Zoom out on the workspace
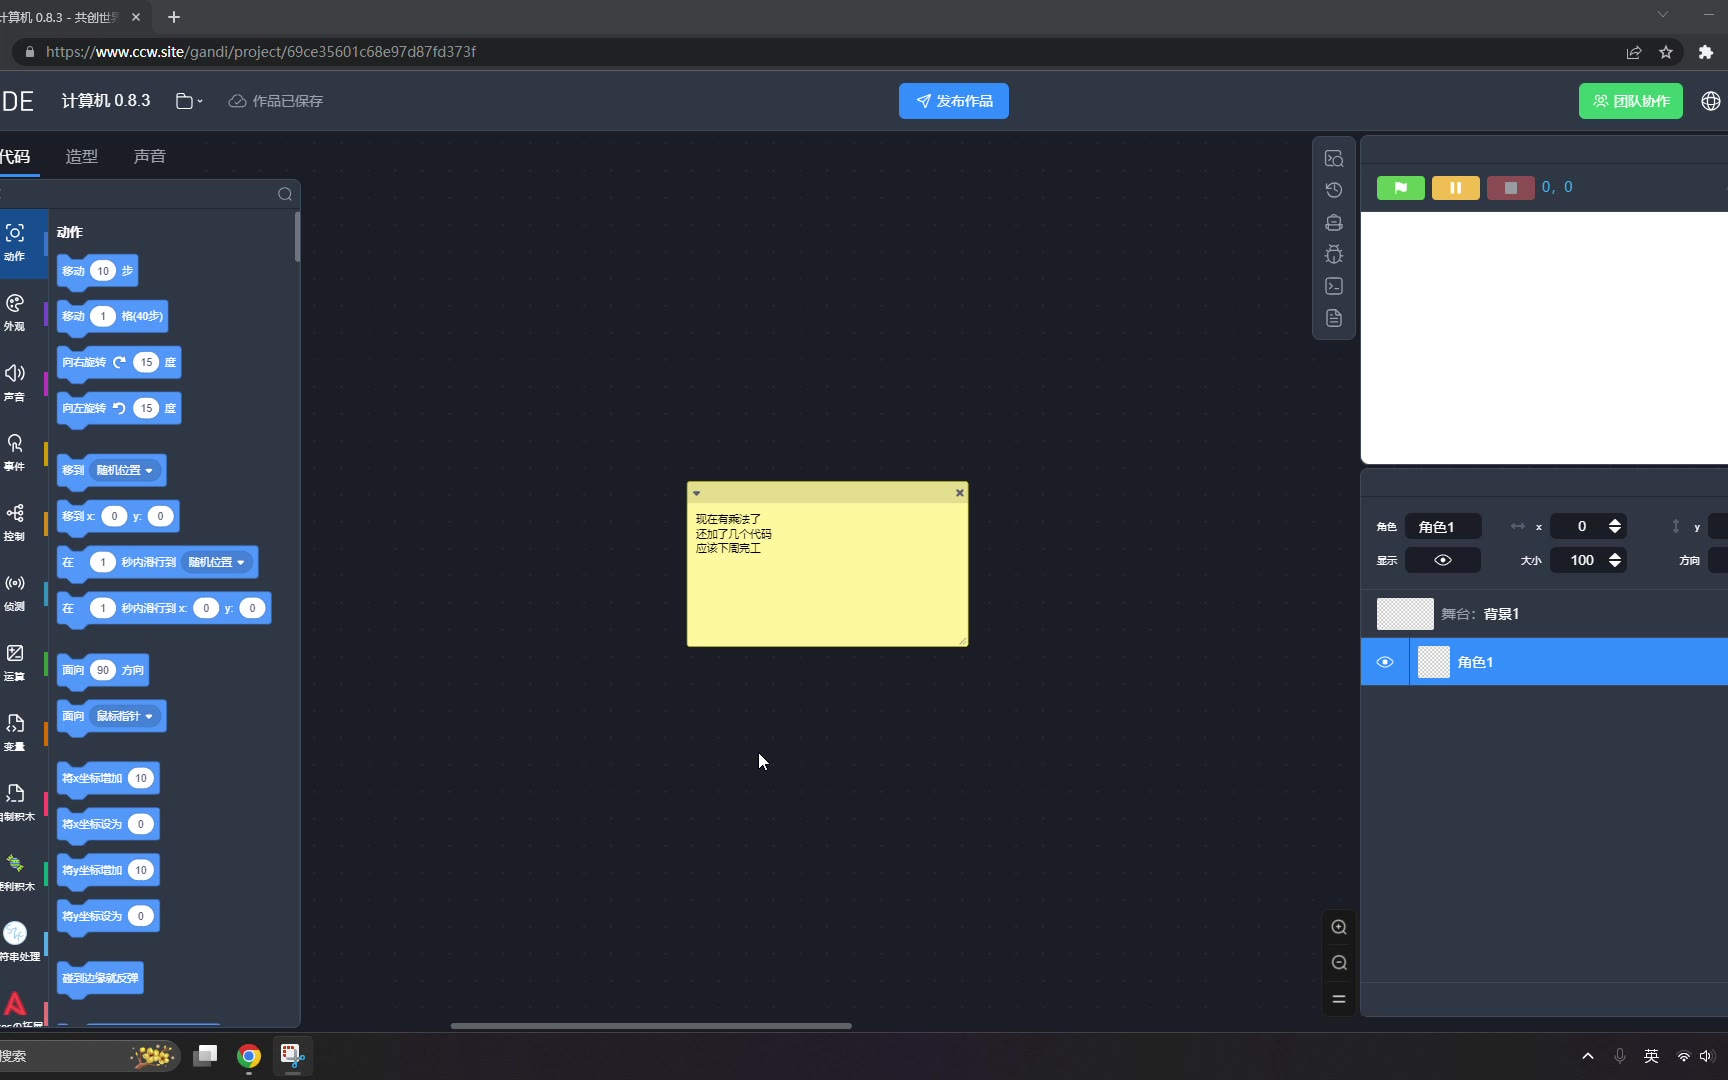 coord(1339,963)
